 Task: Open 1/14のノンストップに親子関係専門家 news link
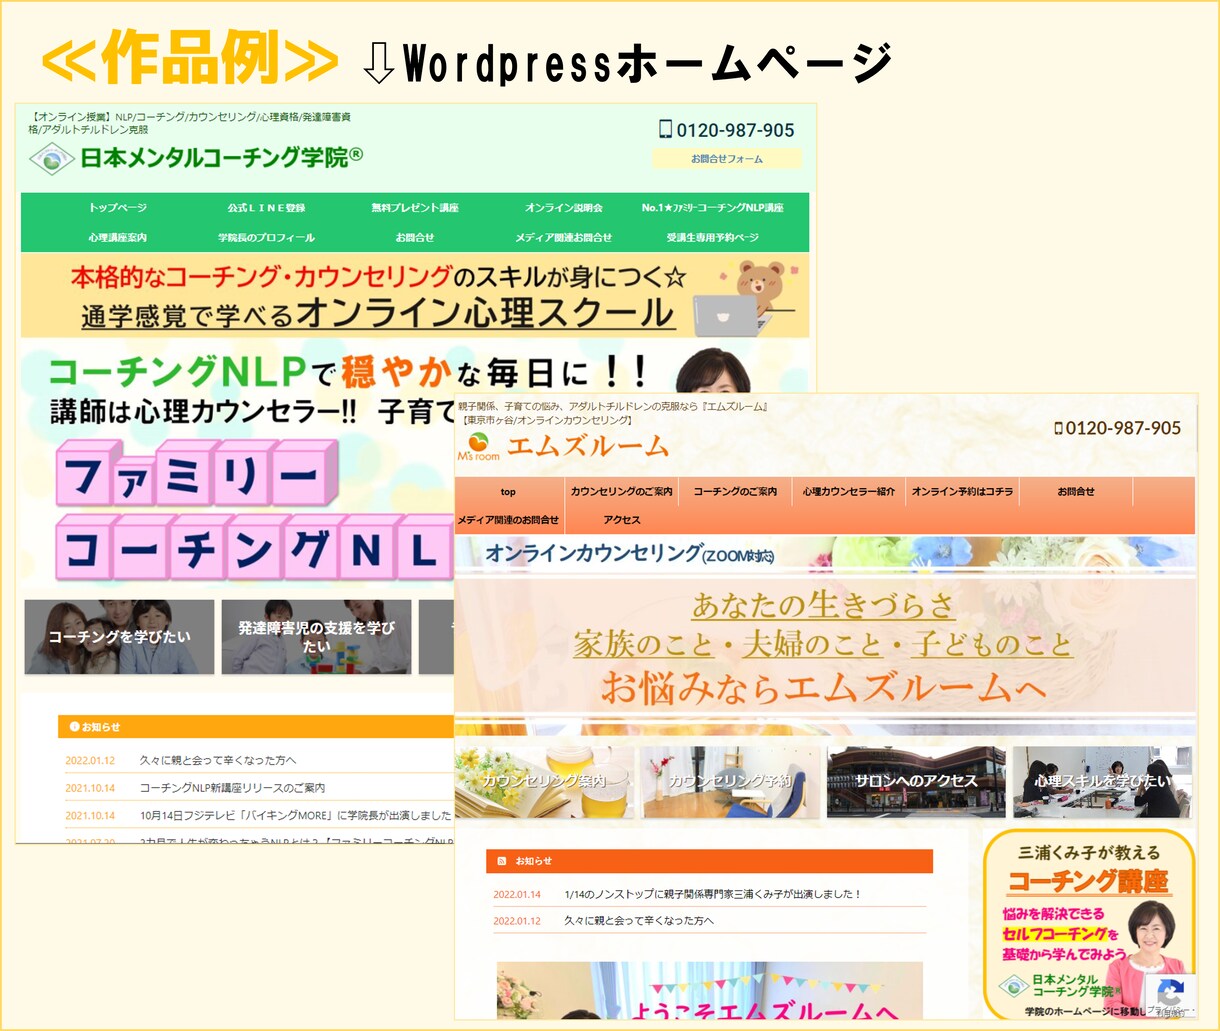pos(713,894)
